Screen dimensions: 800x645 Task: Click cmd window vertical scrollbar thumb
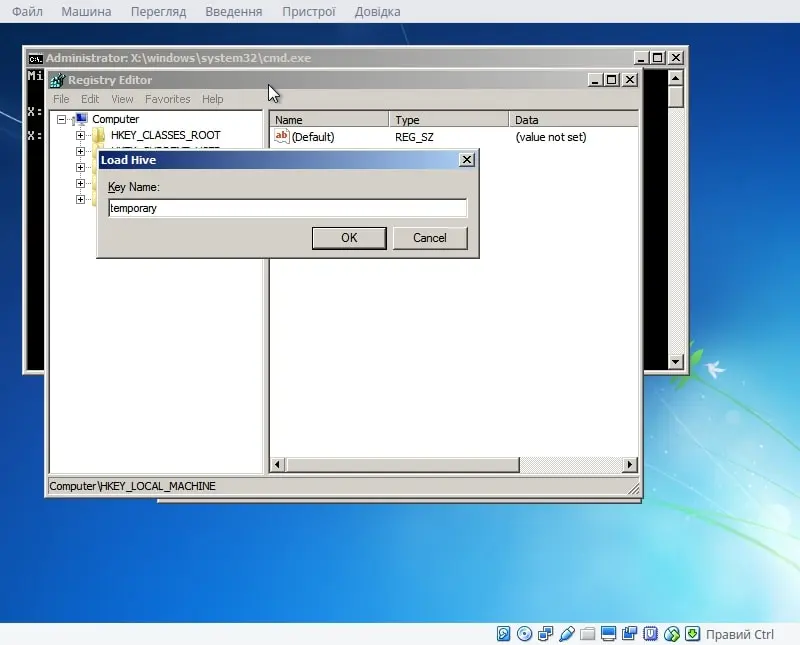[x=676, y=97]
